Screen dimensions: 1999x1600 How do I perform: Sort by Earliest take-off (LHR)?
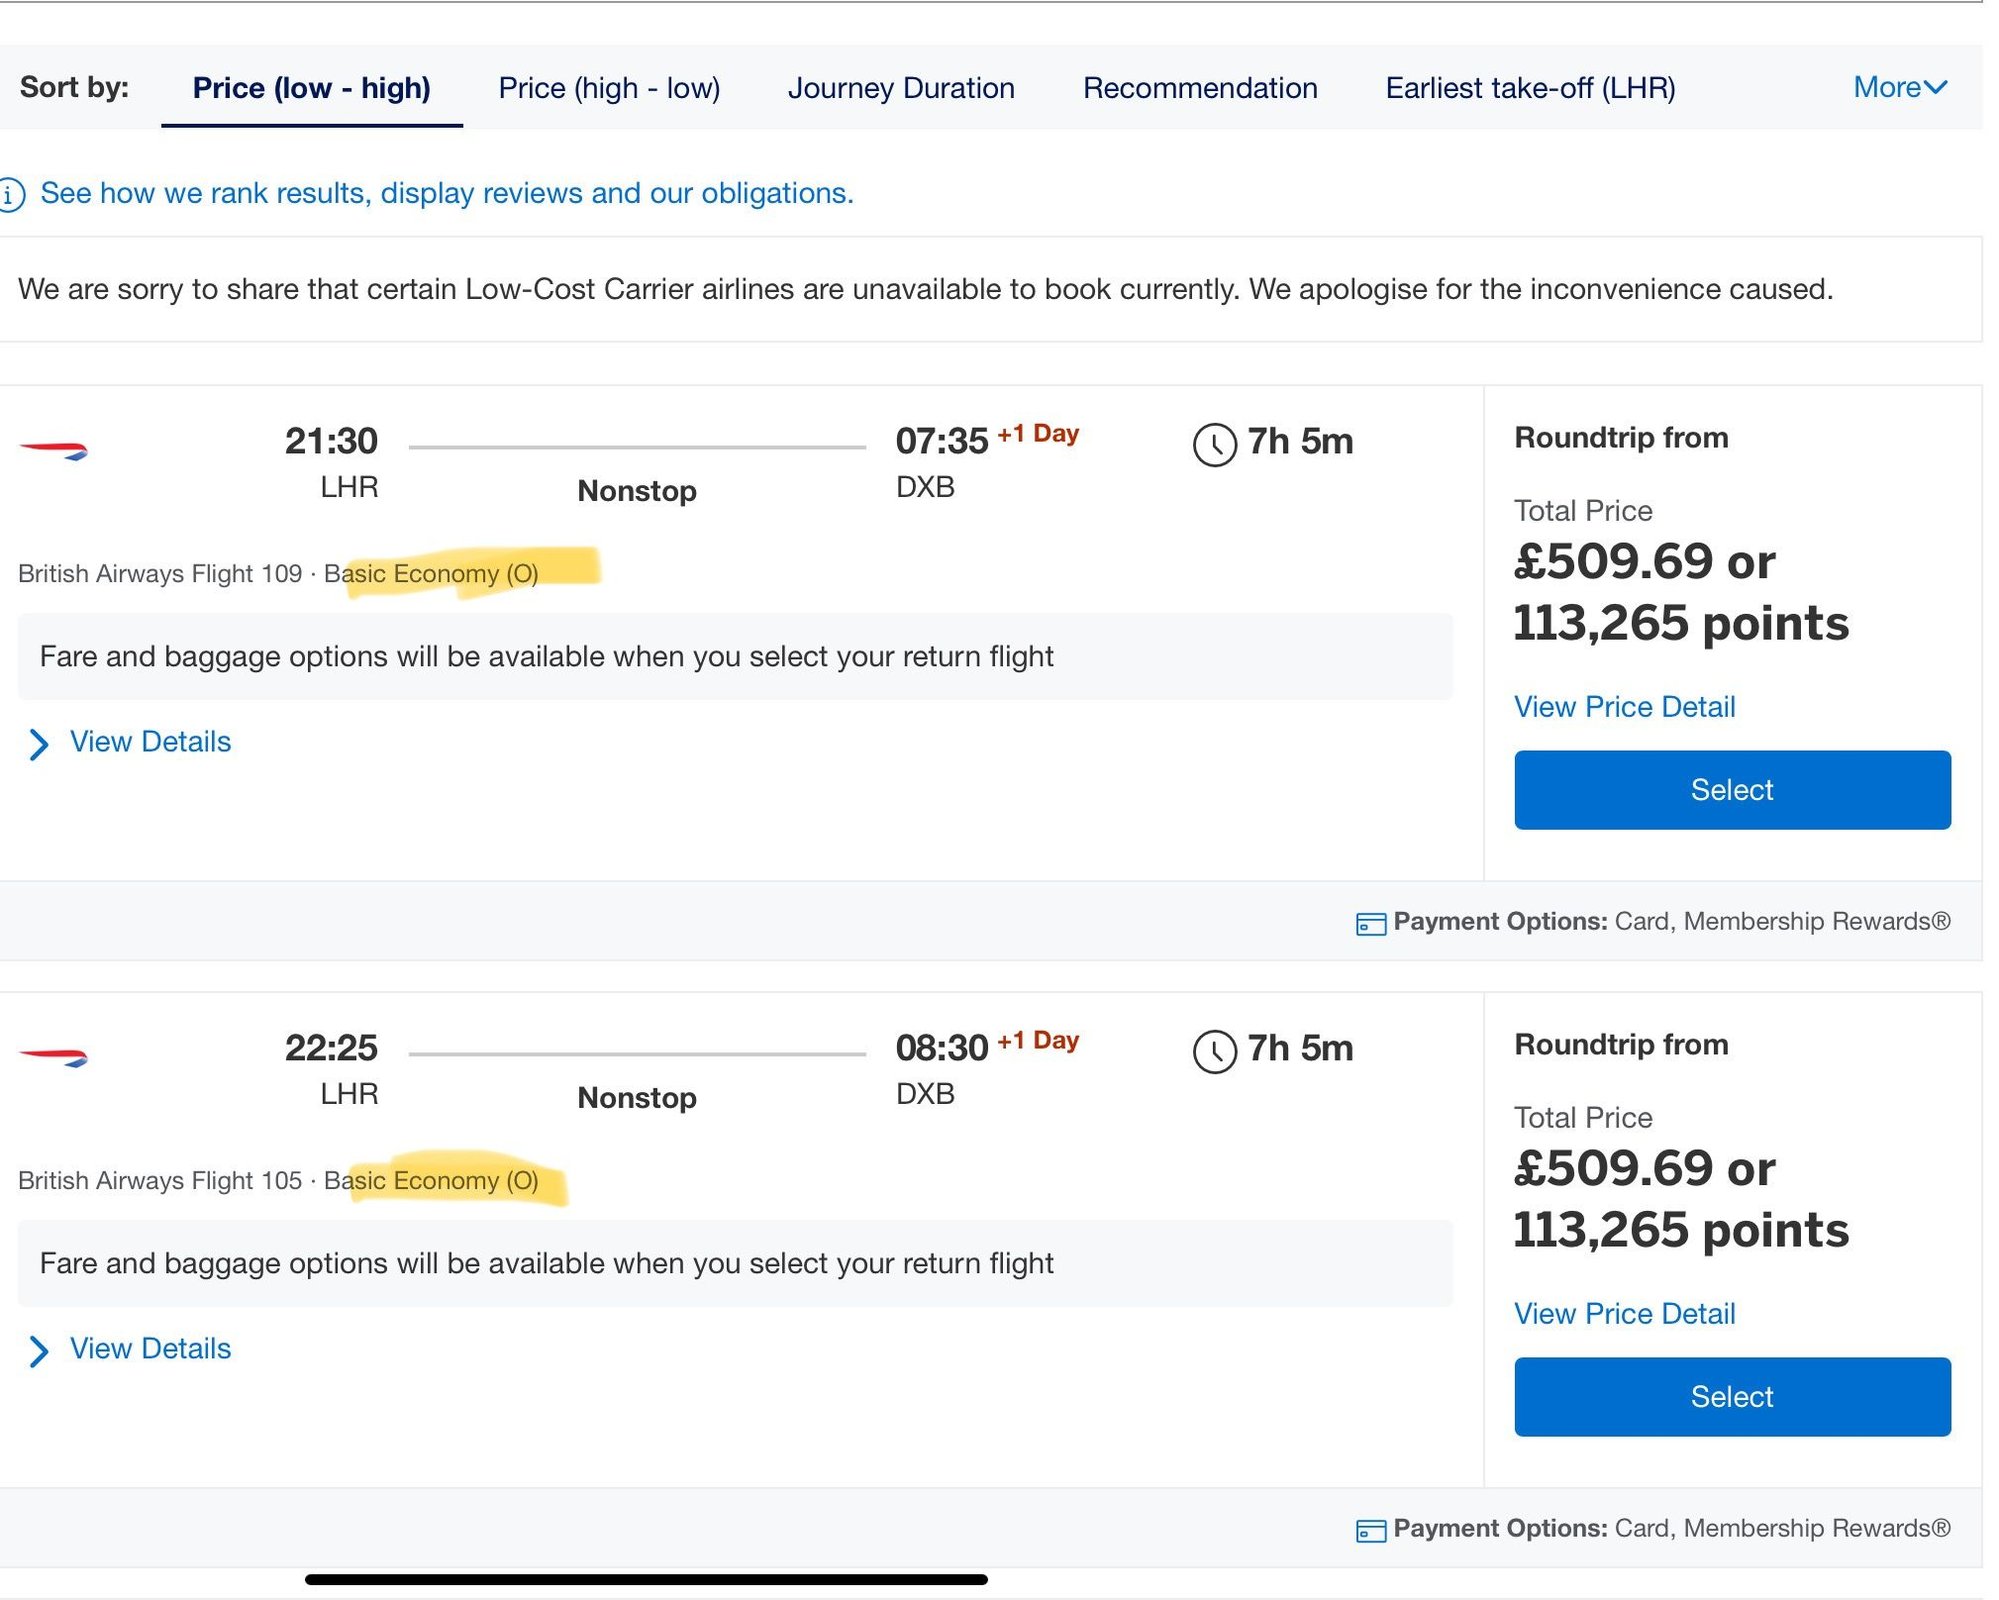tap(1530, 88)
